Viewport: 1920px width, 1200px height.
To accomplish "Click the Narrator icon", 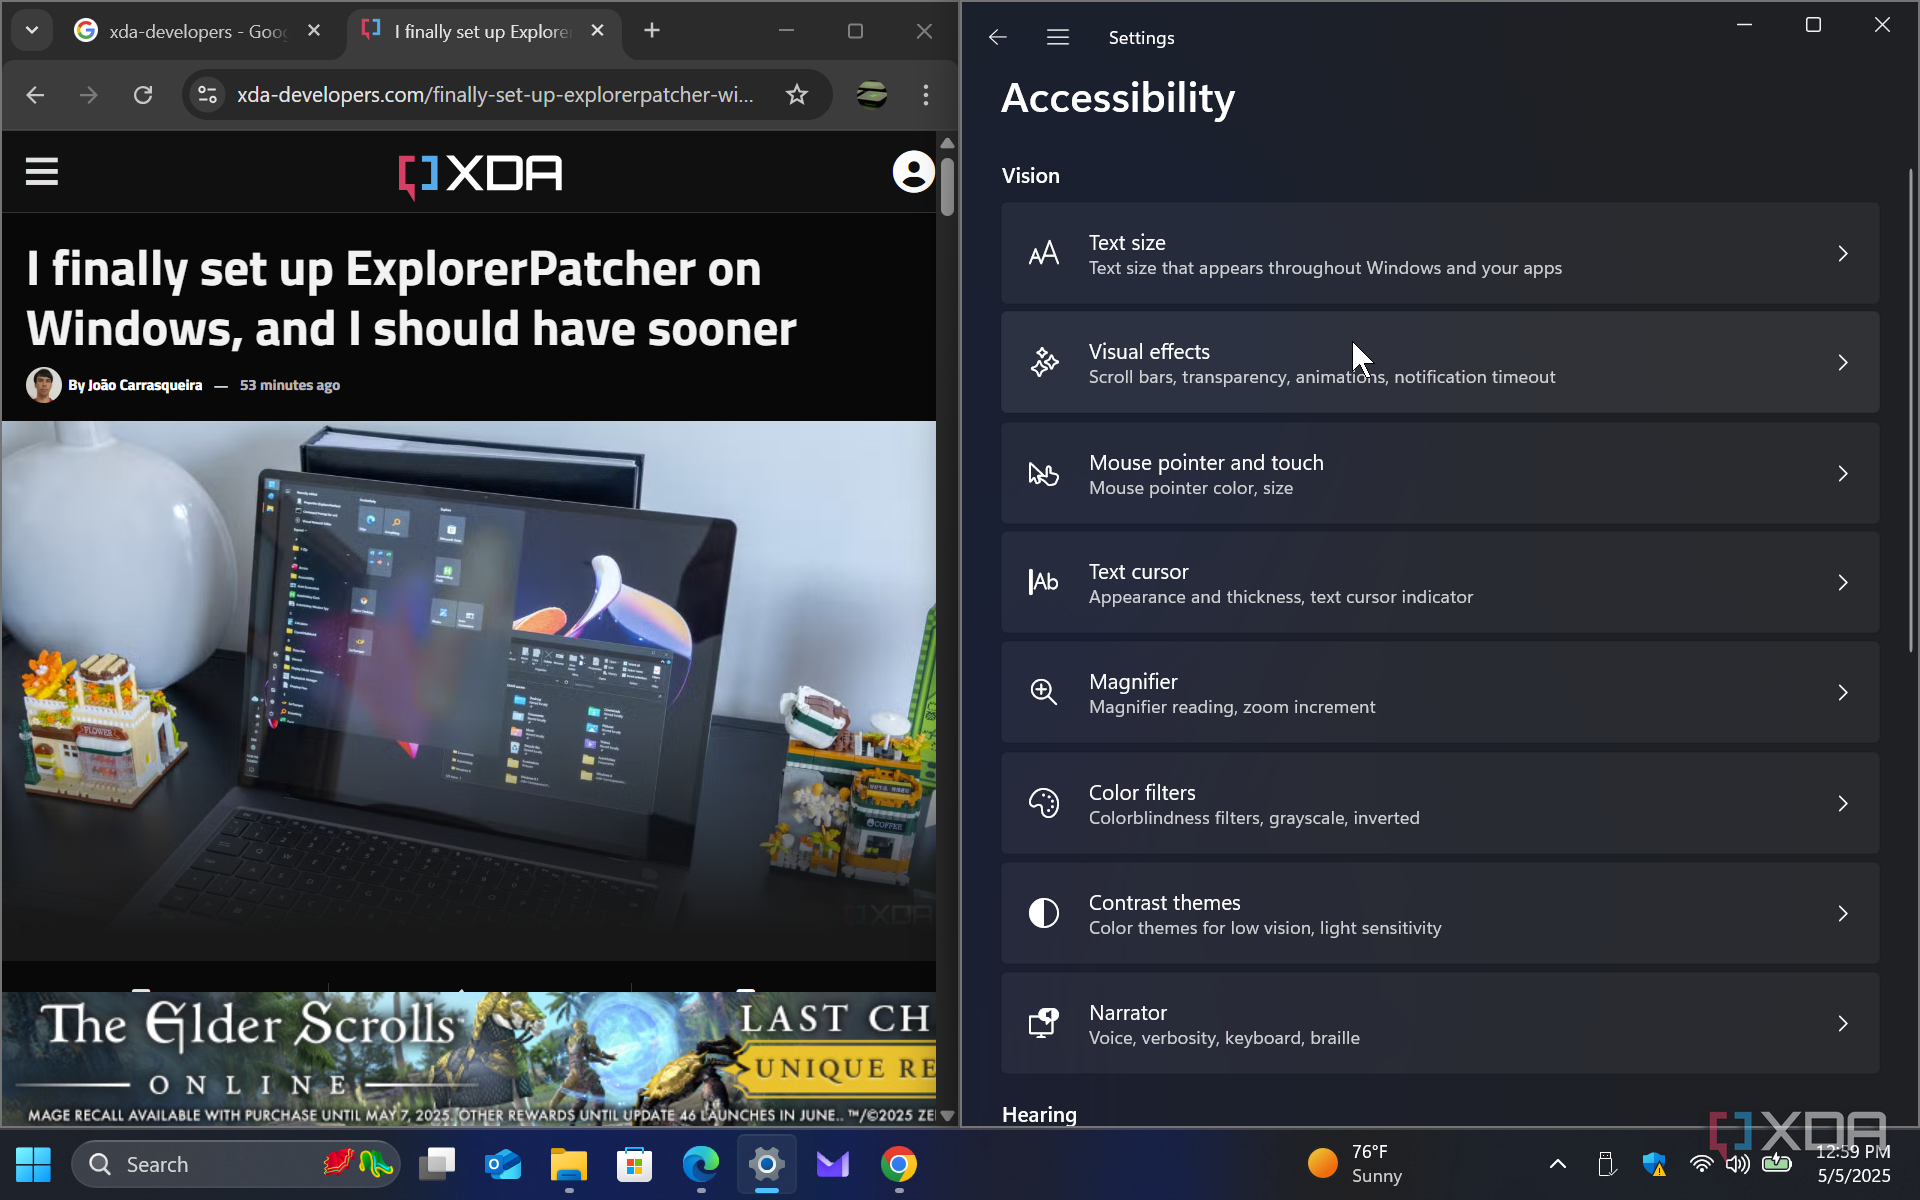I will pos(1044,1023).
